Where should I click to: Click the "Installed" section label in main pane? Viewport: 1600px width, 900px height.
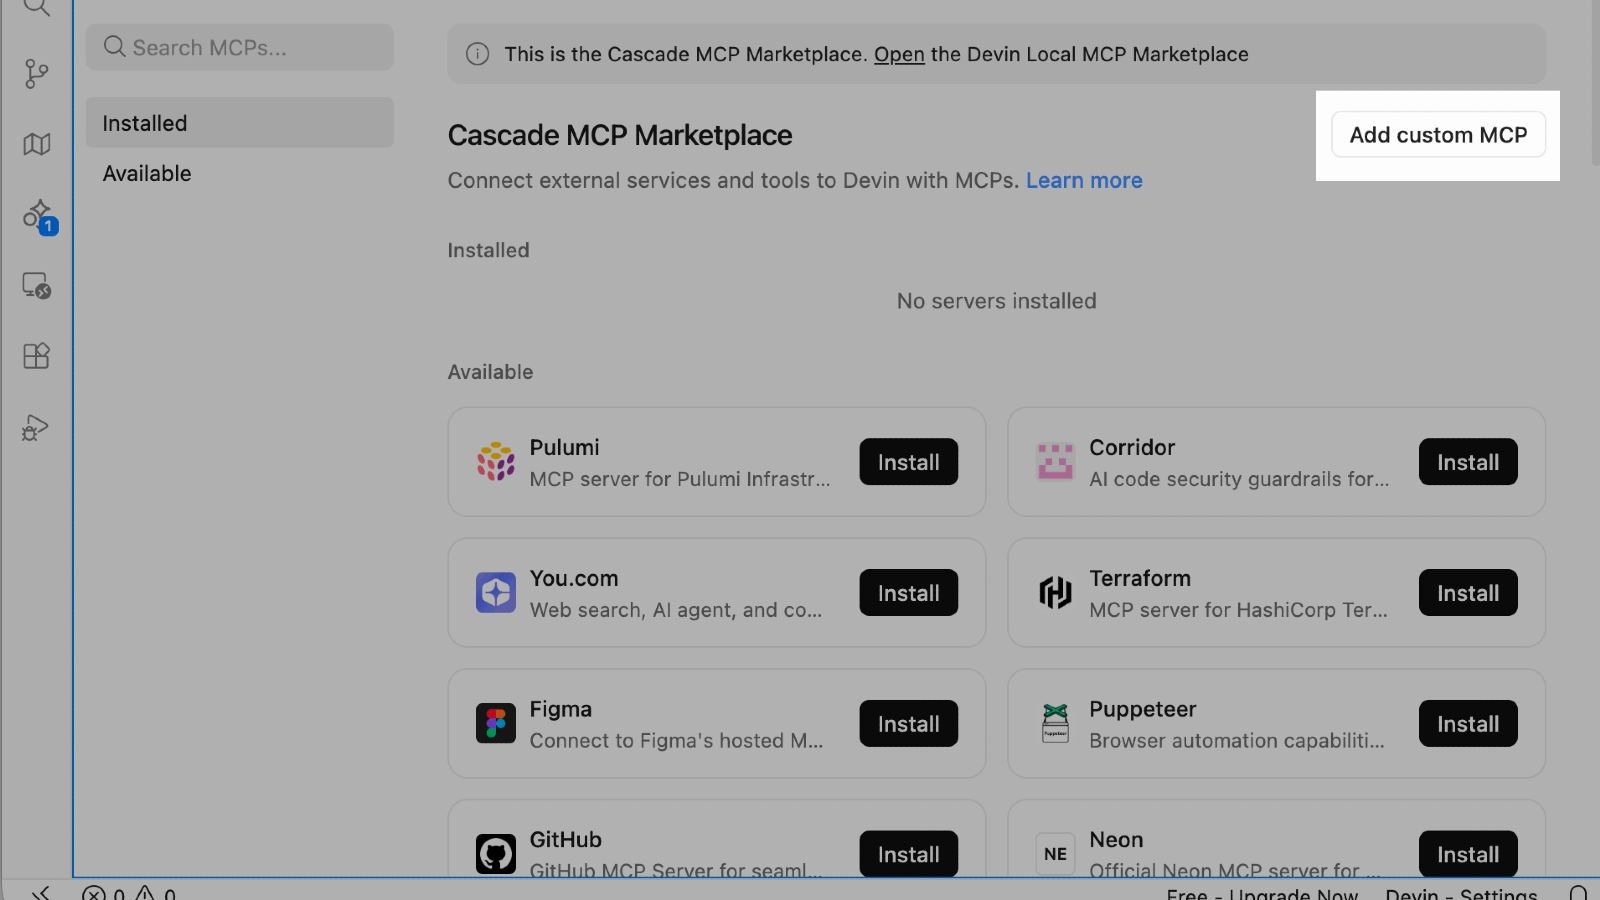point(489,250)
